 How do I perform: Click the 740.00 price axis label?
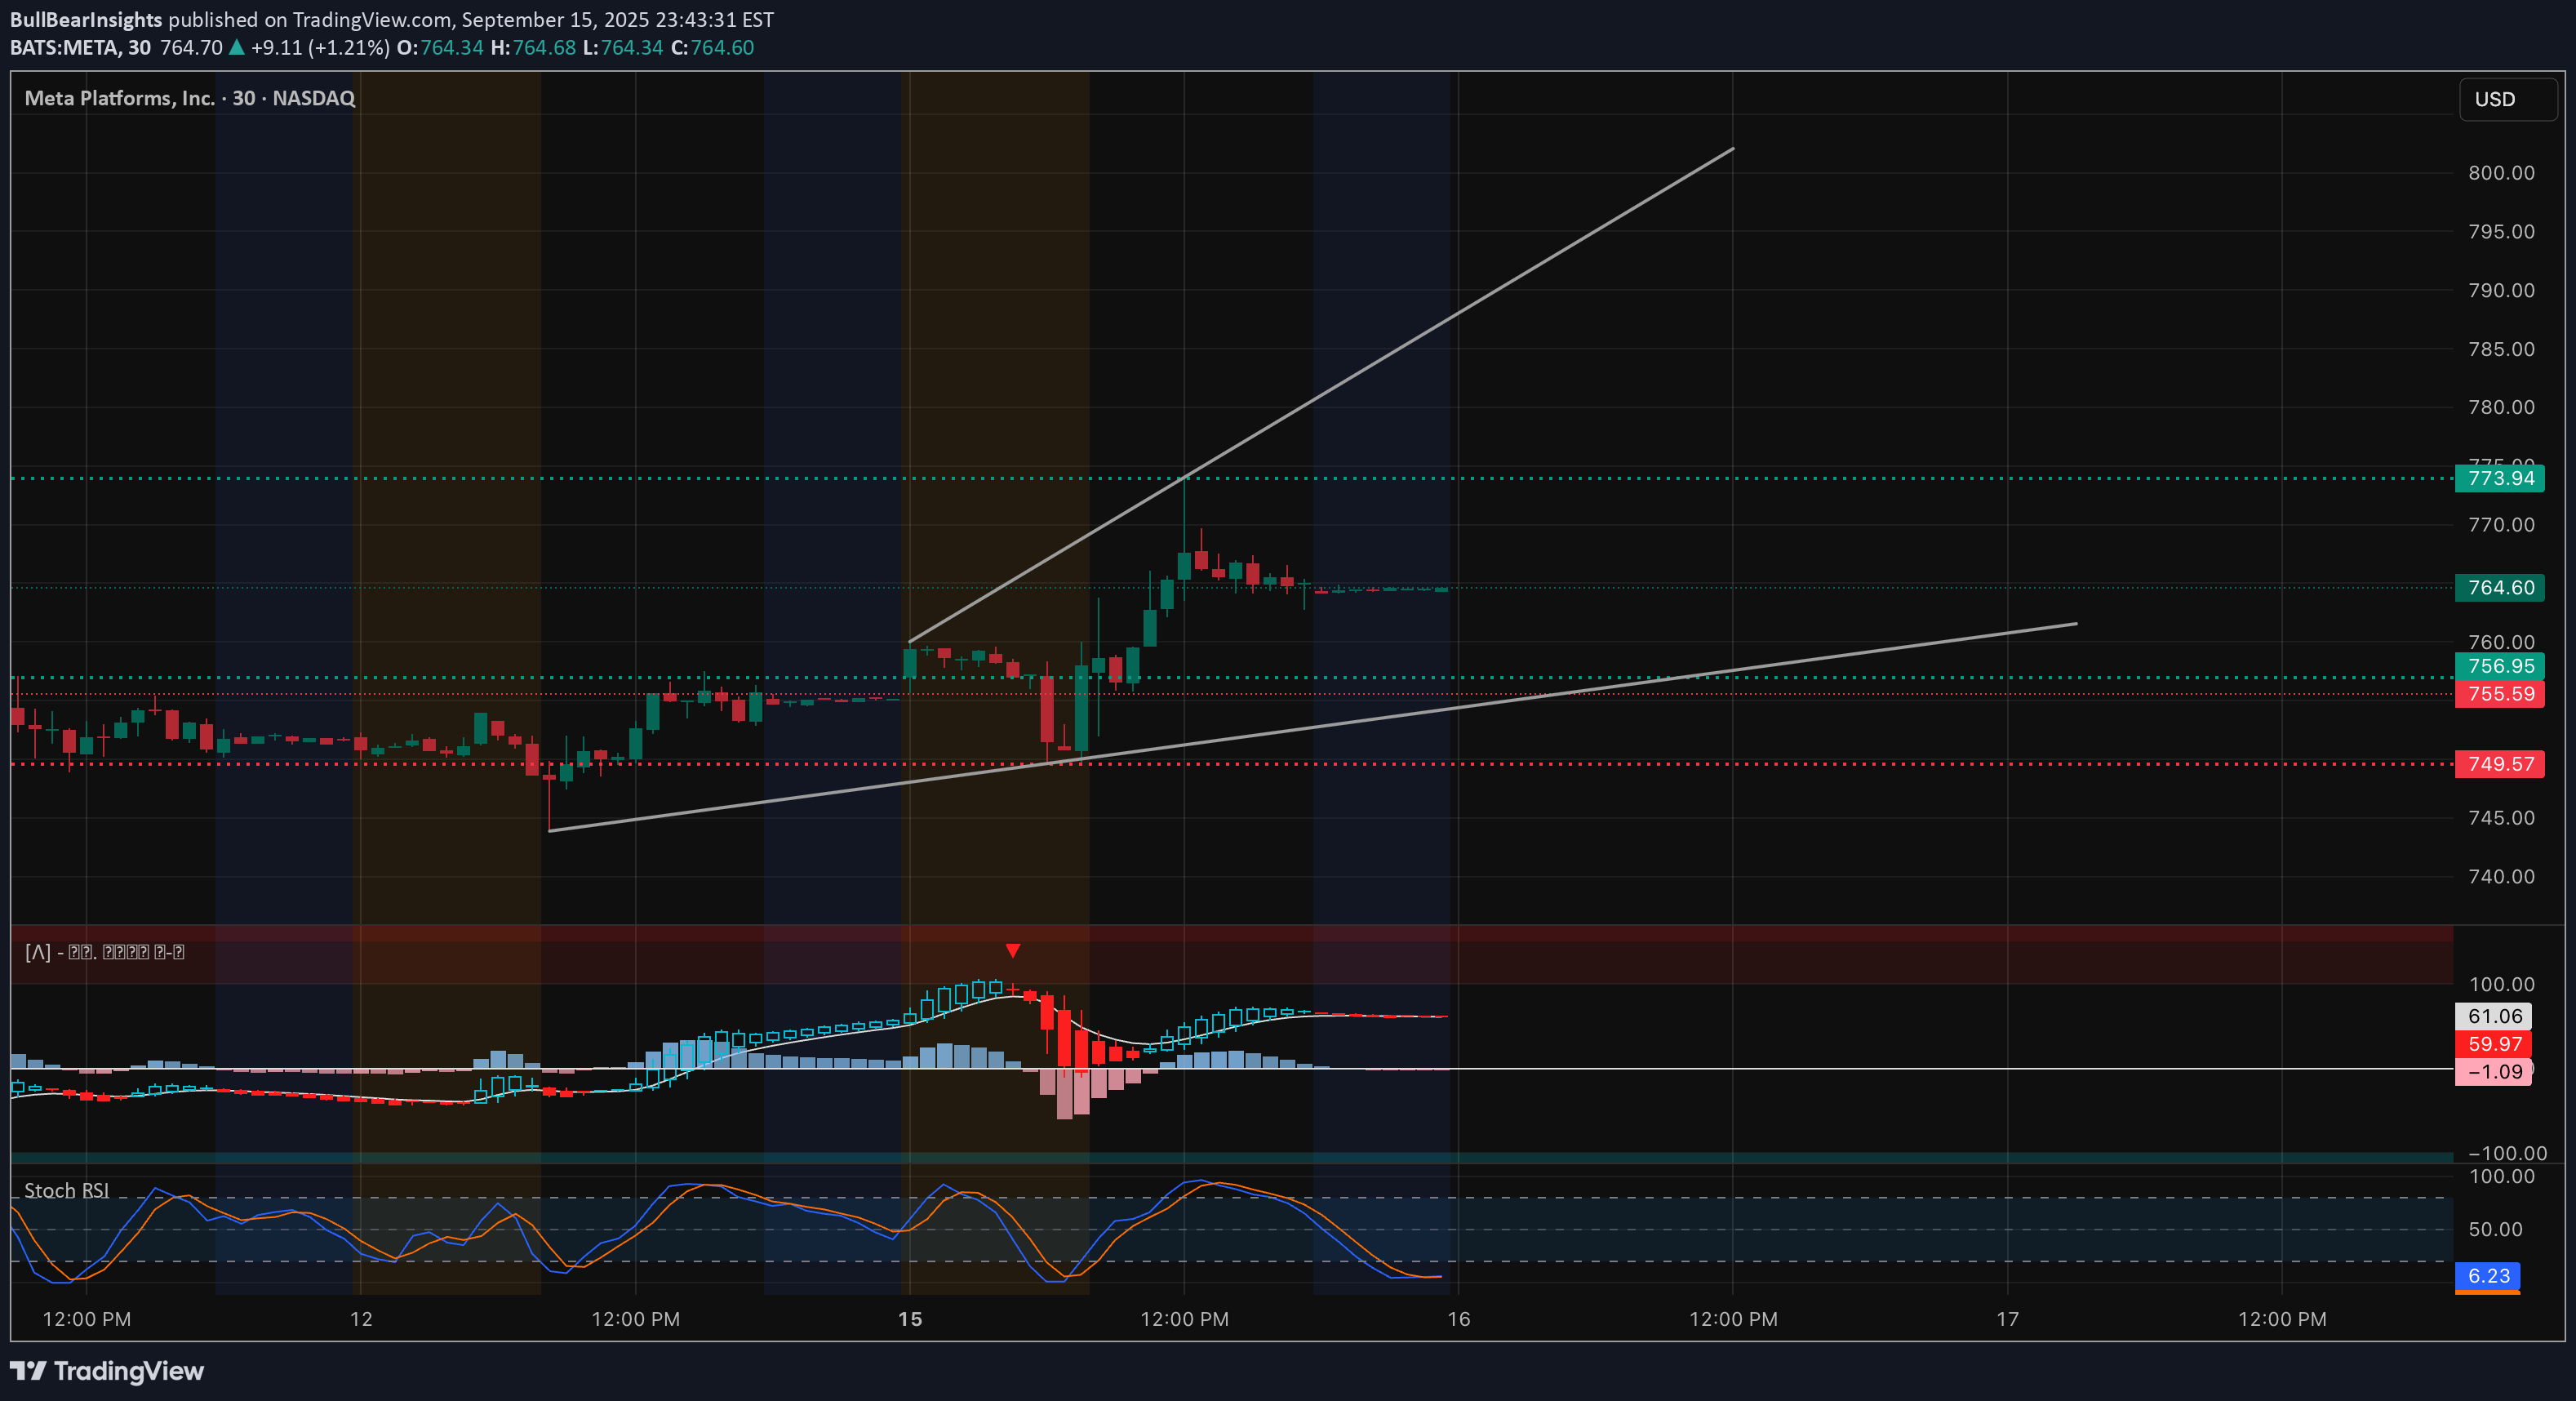2501,877
